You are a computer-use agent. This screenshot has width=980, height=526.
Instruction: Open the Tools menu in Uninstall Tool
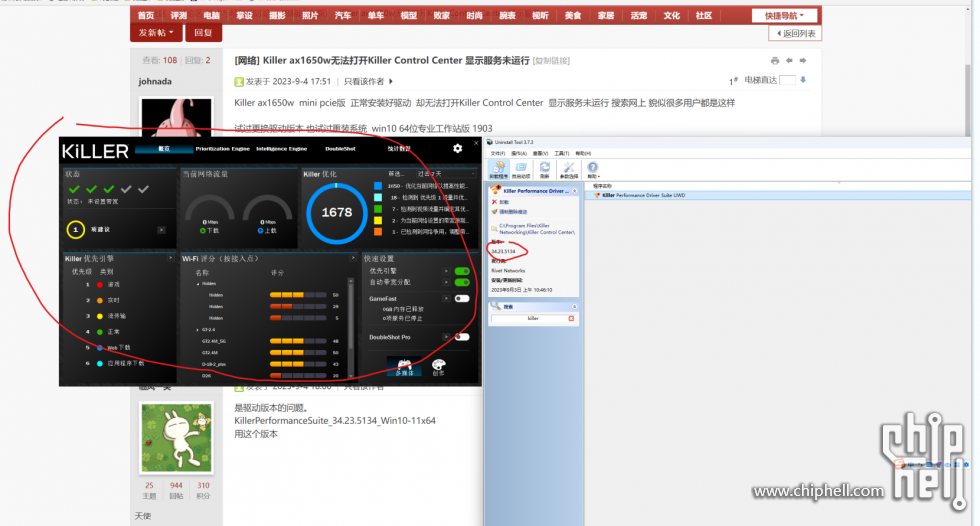(561, 153)
